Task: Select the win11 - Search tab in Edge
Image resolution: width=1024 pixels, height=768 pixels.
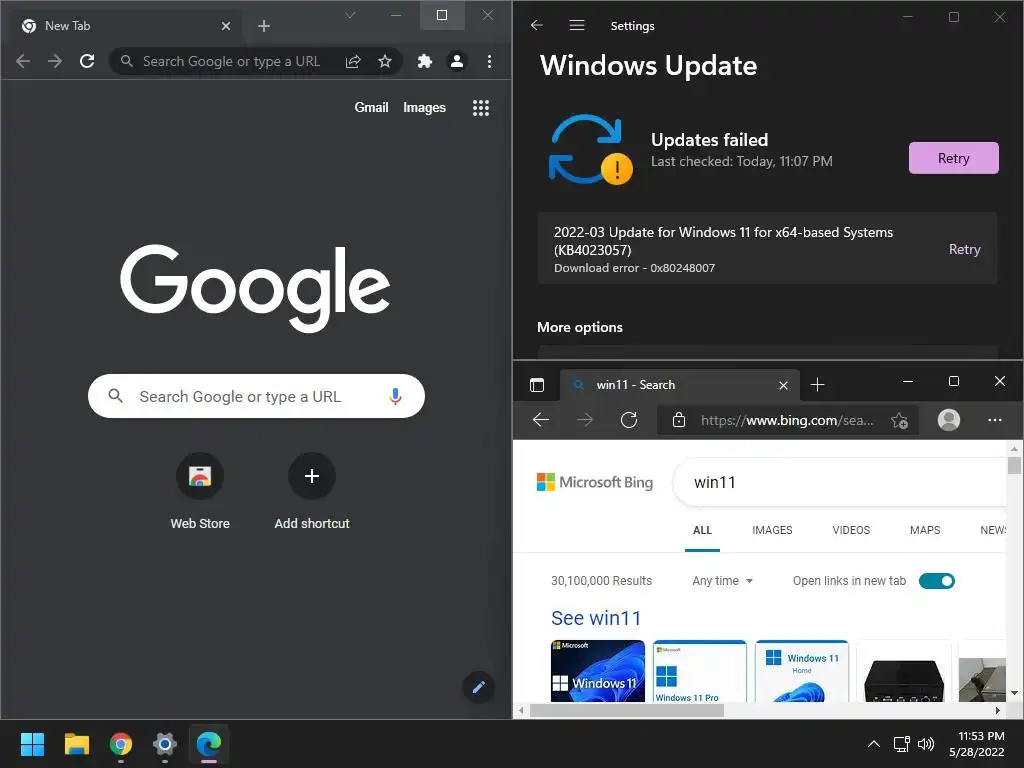Action: pos(679,385)
